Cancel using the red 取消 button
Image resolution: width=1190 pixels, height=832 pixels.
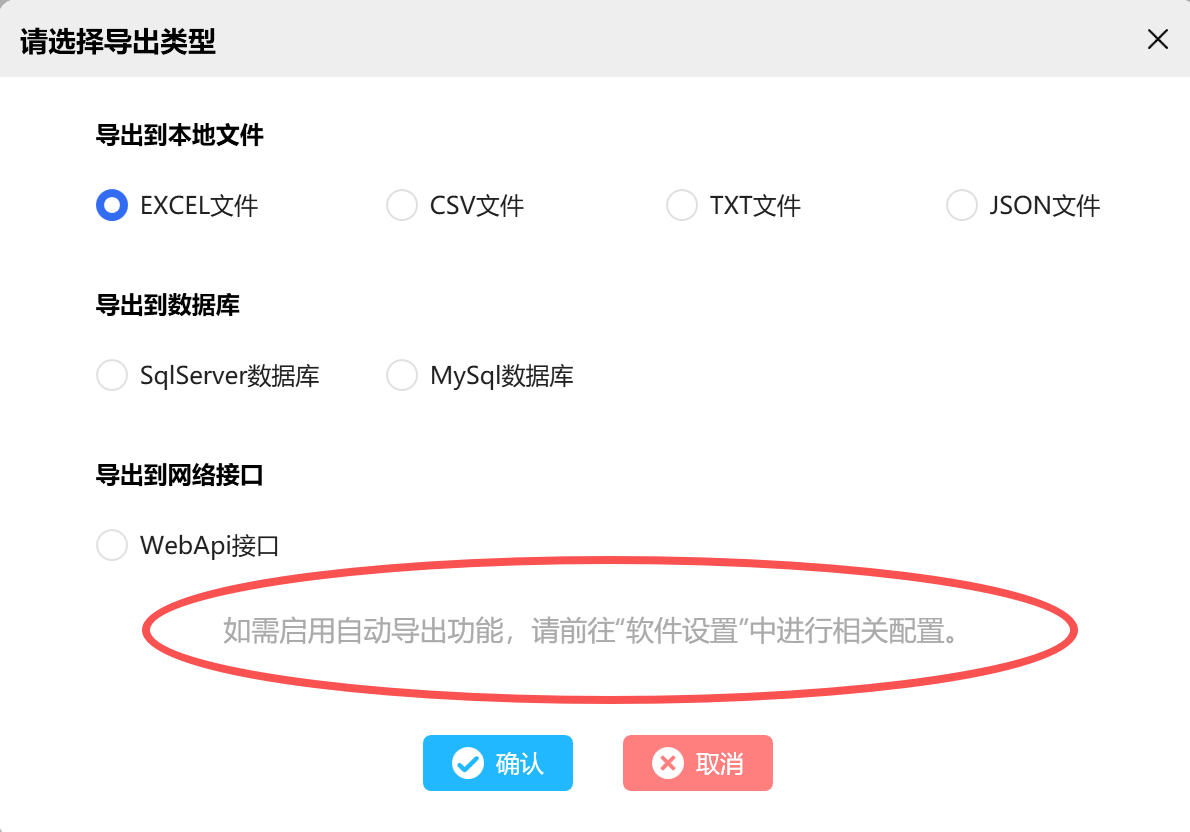[x=698, y=763]
